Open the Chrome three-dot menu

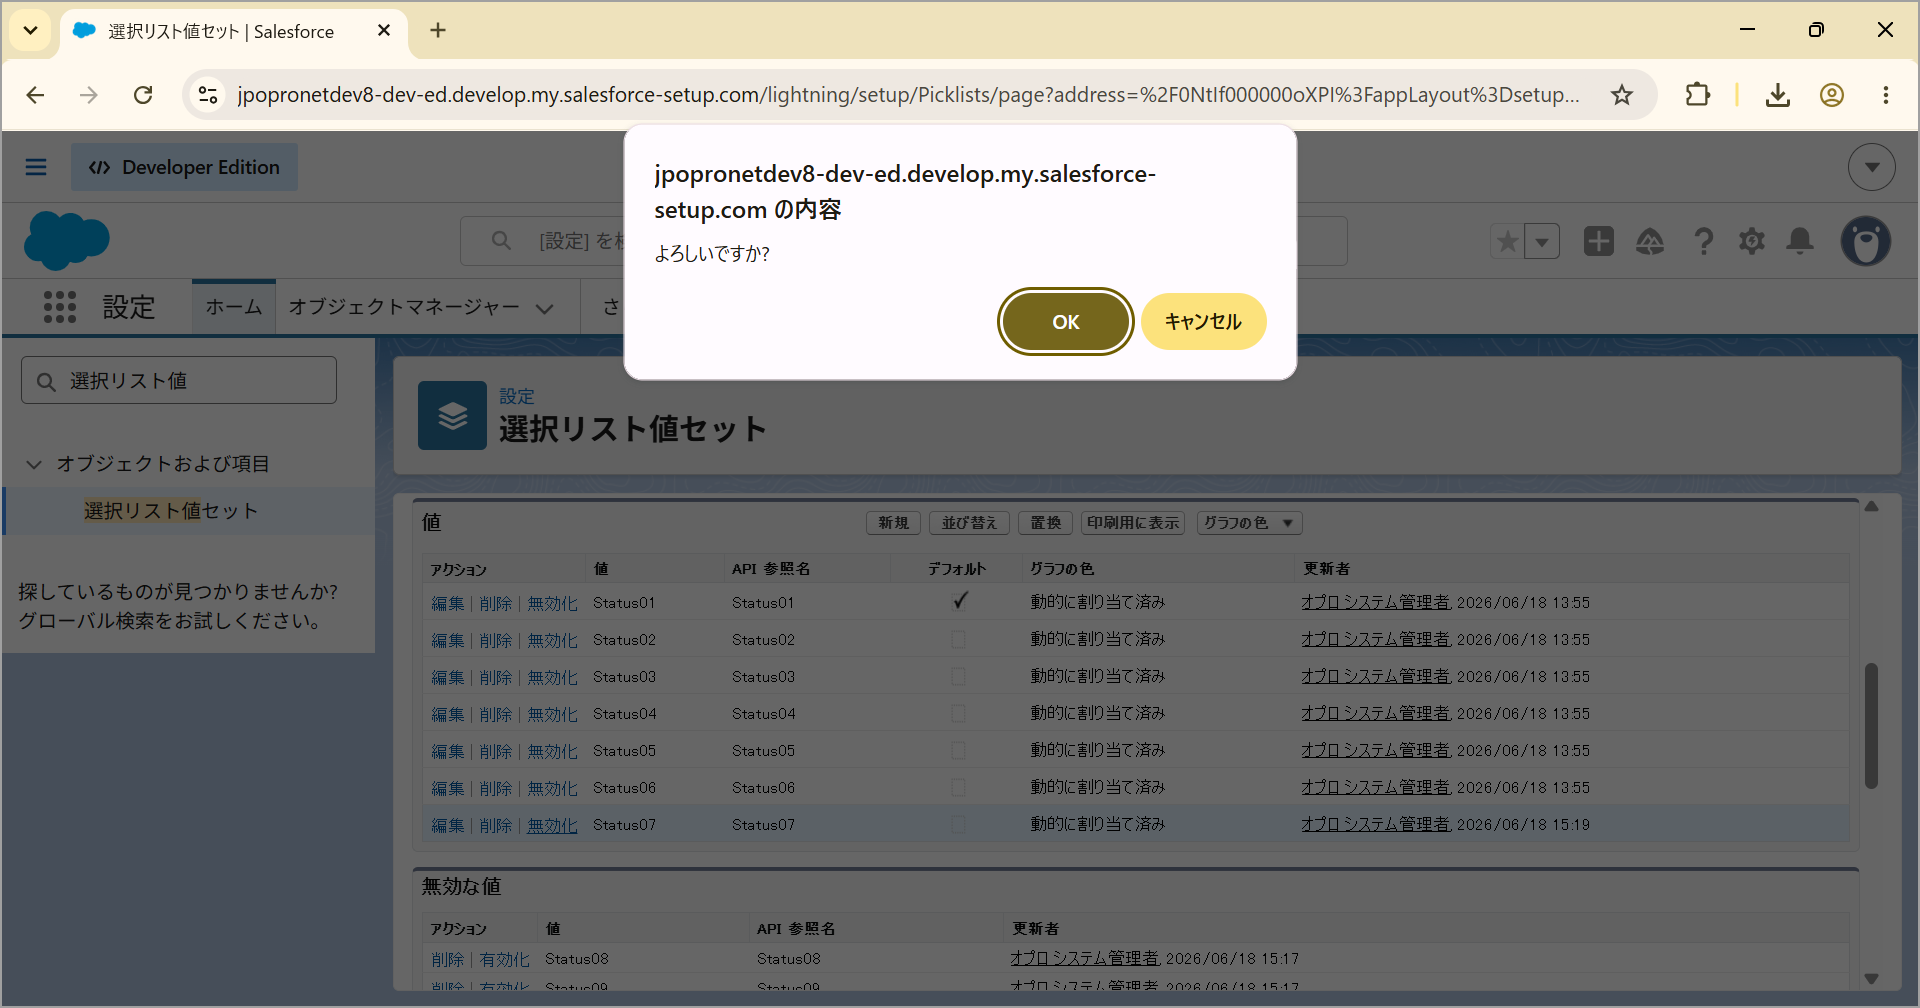coord(1886,95)
